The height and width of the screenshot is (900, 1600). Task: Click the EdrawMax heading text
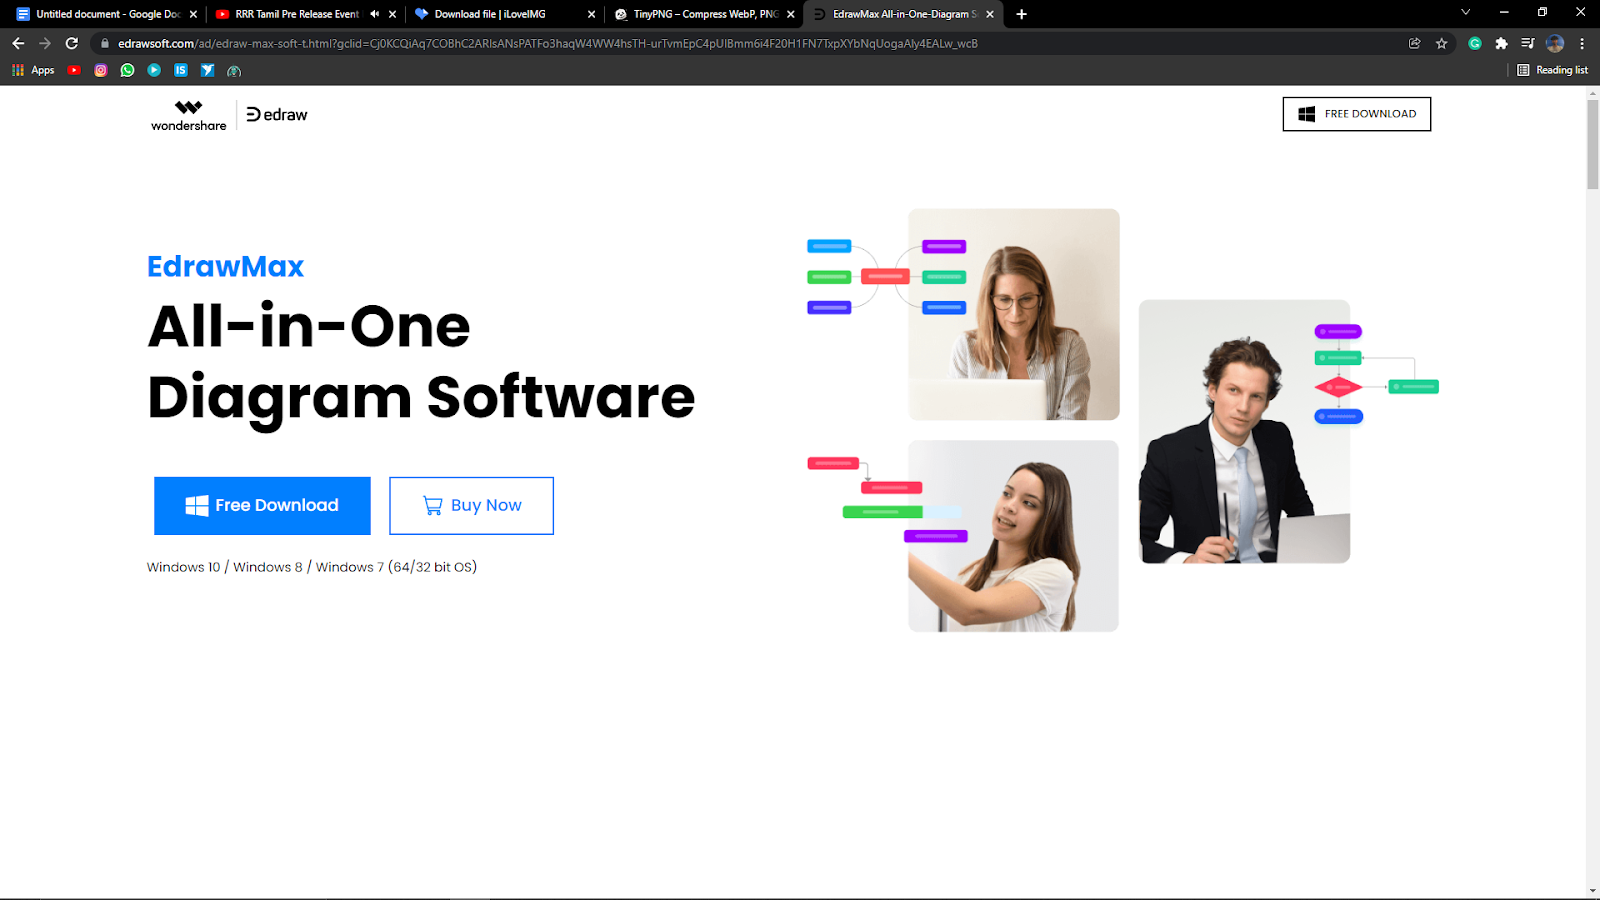tap(225, 266)
